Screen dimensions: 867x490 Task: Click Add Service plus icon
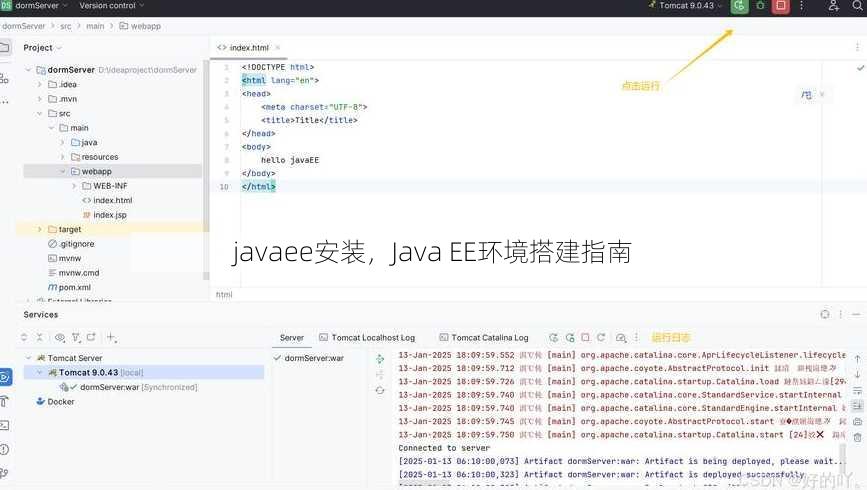(x=111, y=337)
